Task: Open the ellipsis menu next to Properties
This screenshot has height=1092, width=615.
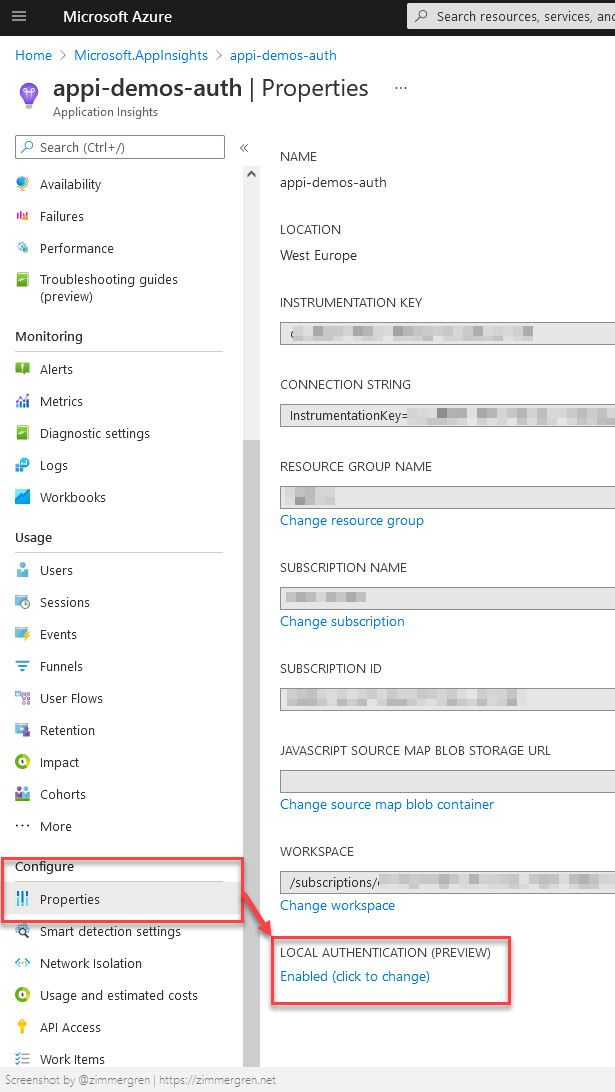Action: [x=400, y=88]
